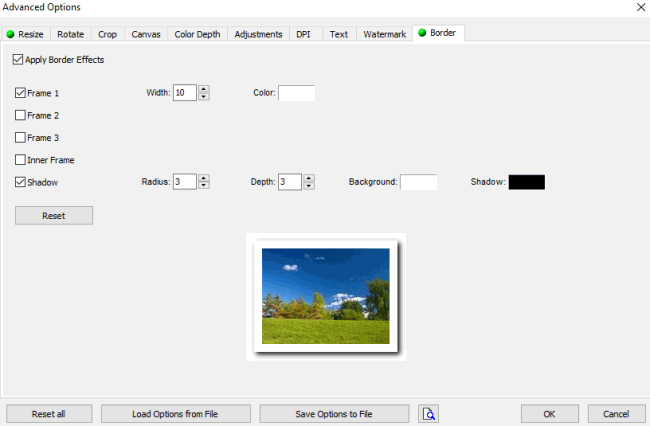
Task: Switch to the Resize tab
Action: pyautogui.click(x=25, y=34)
